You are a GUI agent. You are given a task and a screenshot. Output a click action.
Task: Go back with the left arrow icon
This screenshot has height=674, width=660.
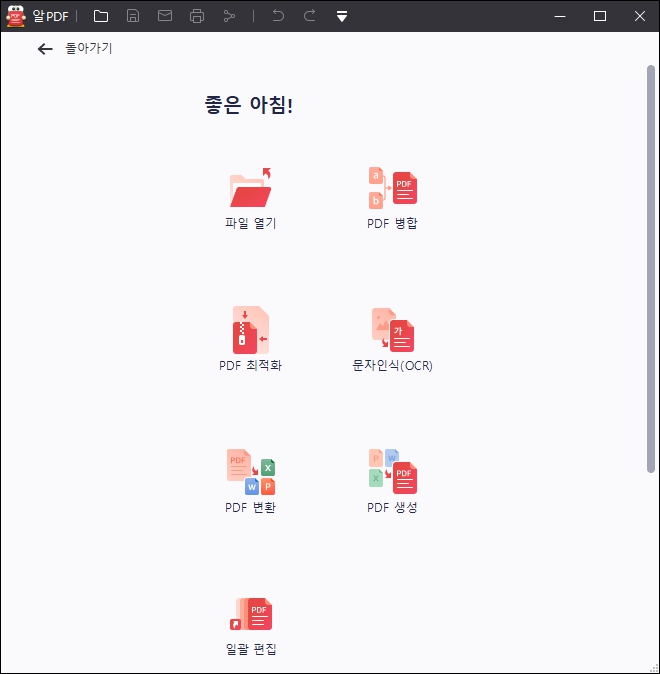pos(45,49)
